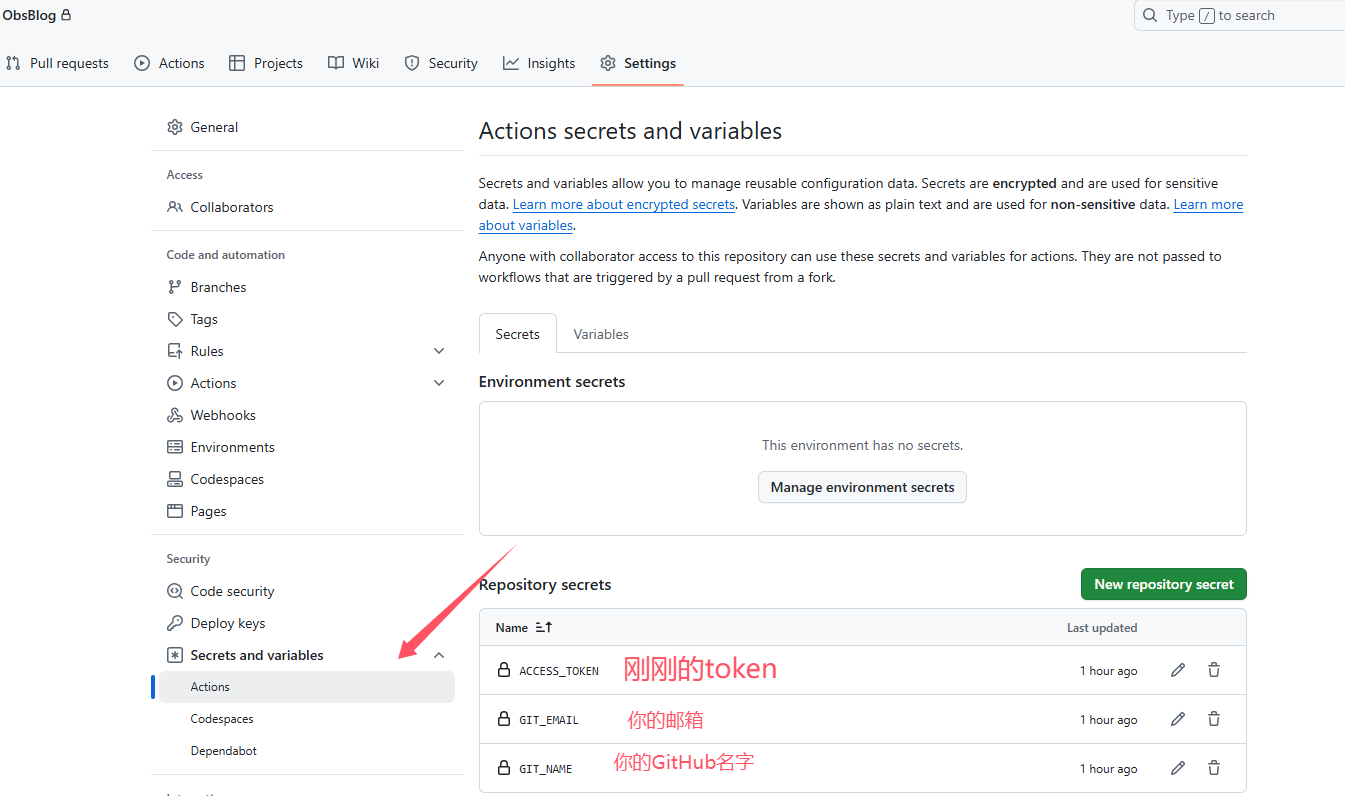The width and height of the screenshot is (1345, 796).
Task: Select Actions under Secrets and variables
Action: point(307,687)
